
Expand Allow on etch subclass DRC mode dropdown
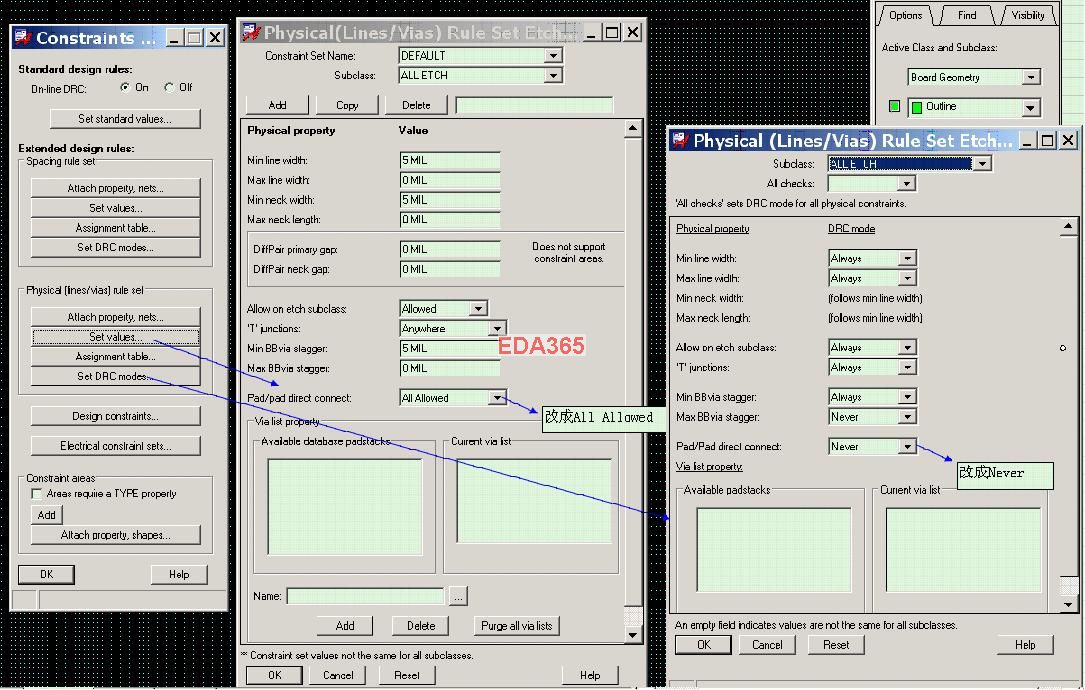pos(907,347)
